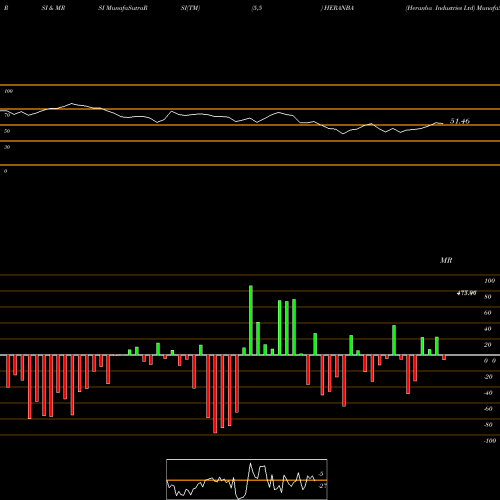Select the 'SI MunafaSutraR' header text

pos(123,8)
